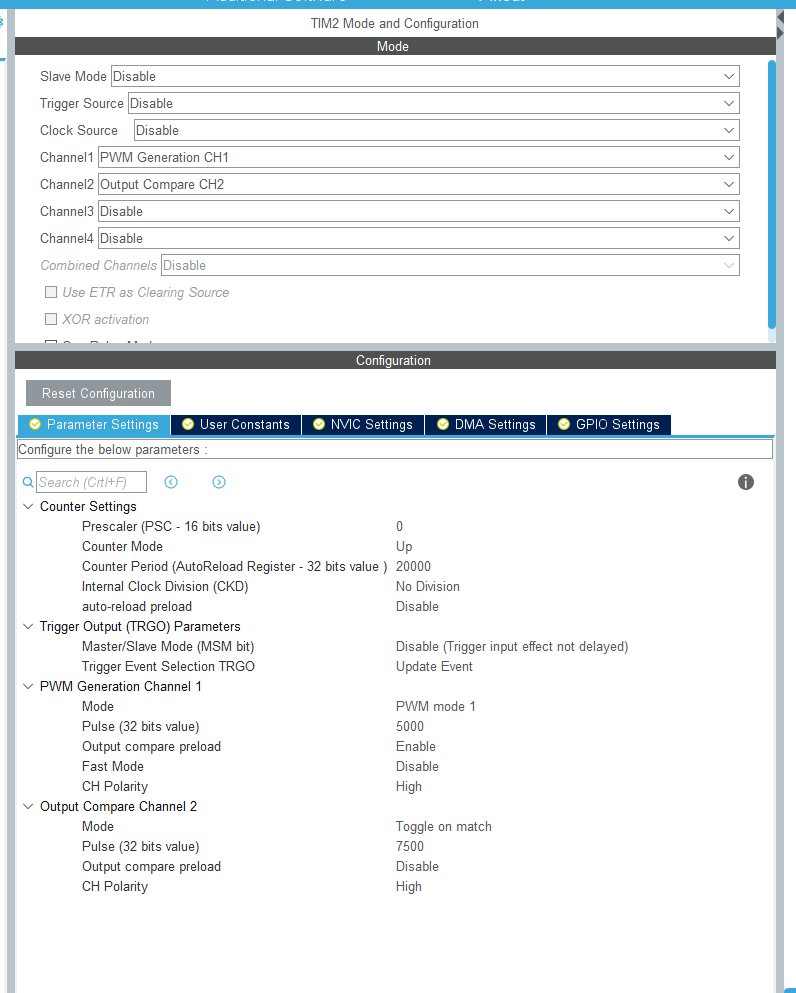The image size is (796, 993).
Task: Click the collapse arrow at the panel's top-right edge
Action: click(780, 18)
